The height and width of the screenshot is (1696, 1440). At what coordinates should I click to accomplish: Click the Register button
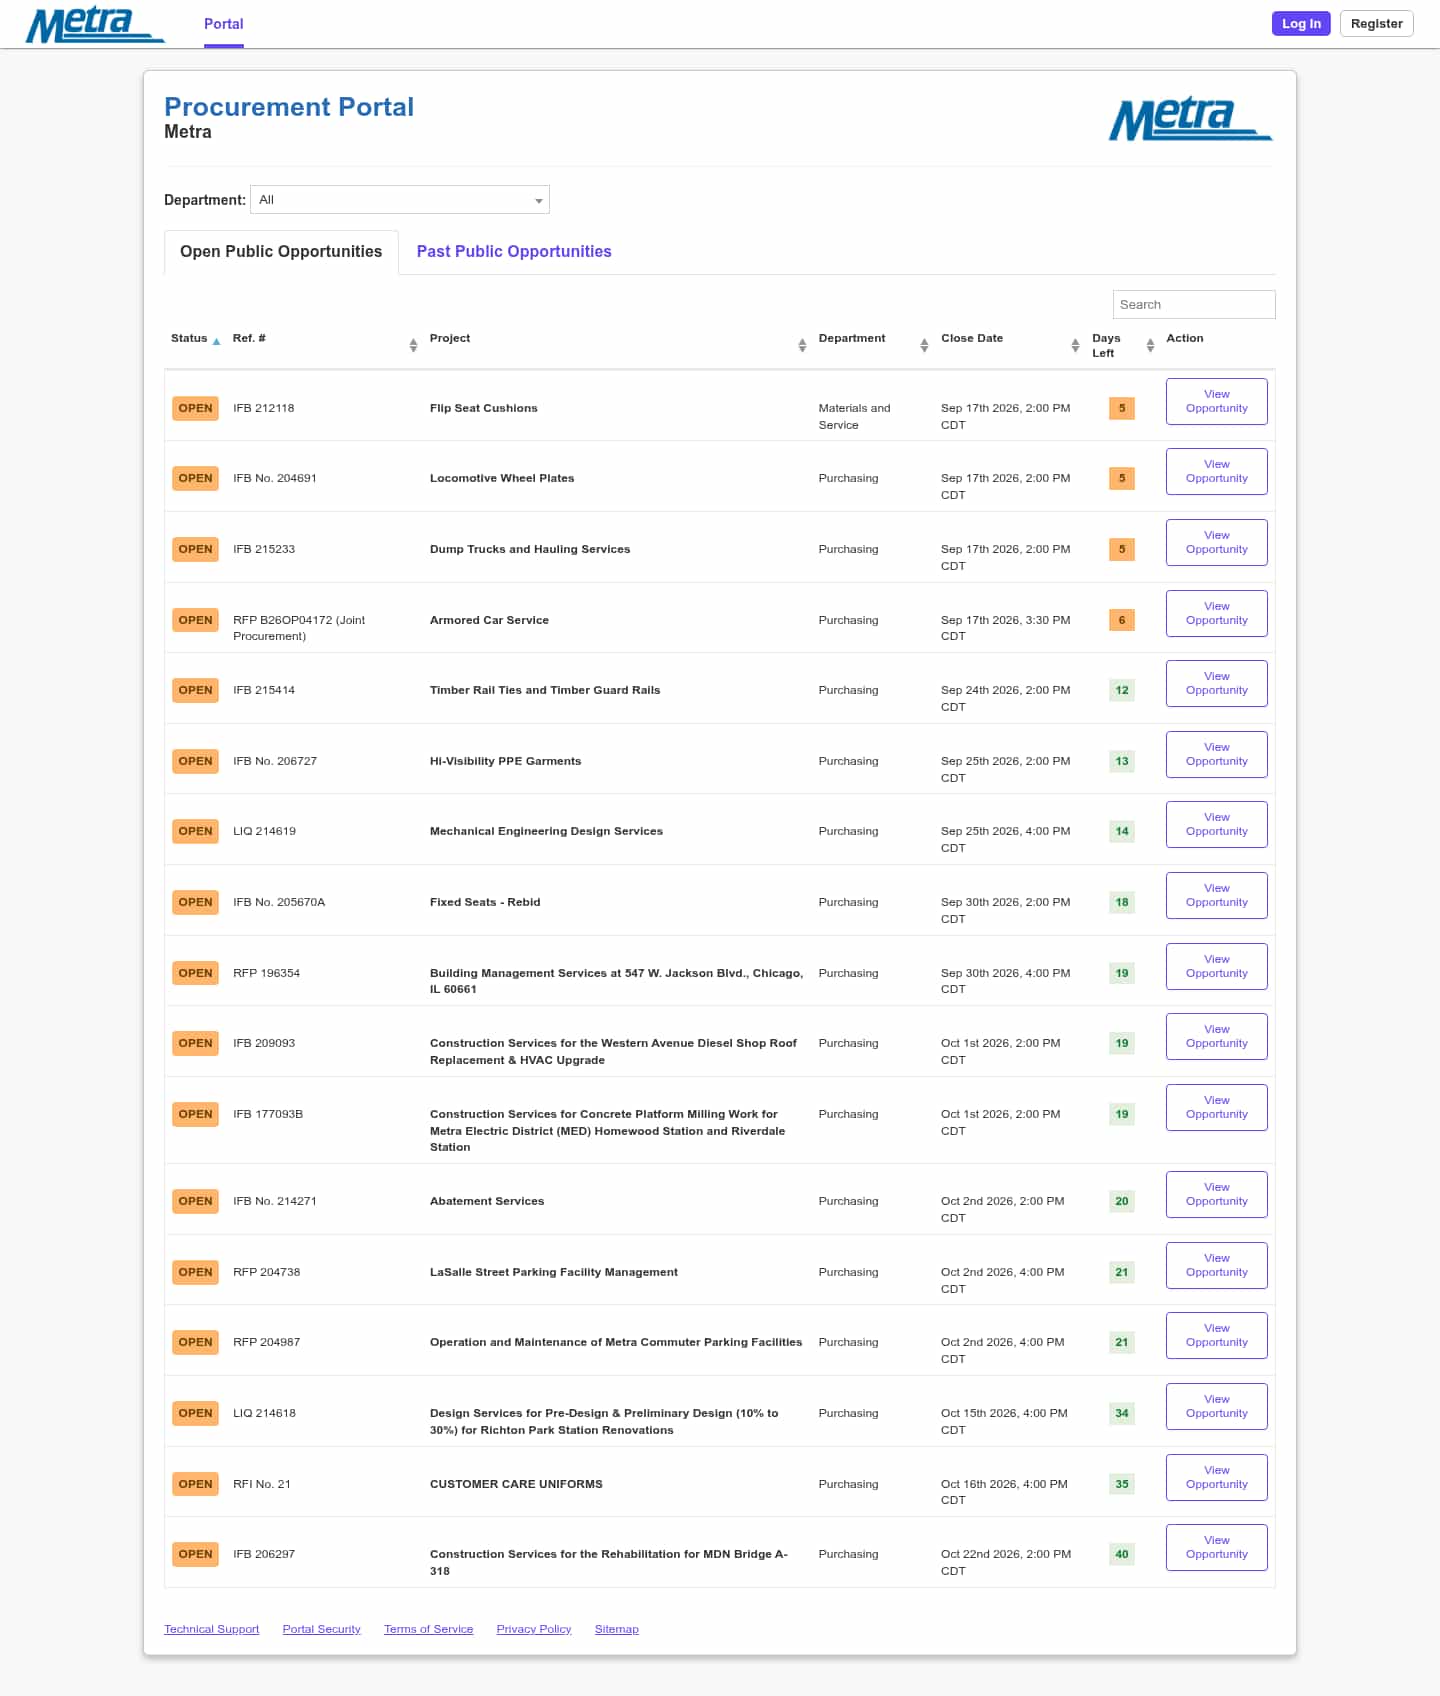coord(1377,24)
